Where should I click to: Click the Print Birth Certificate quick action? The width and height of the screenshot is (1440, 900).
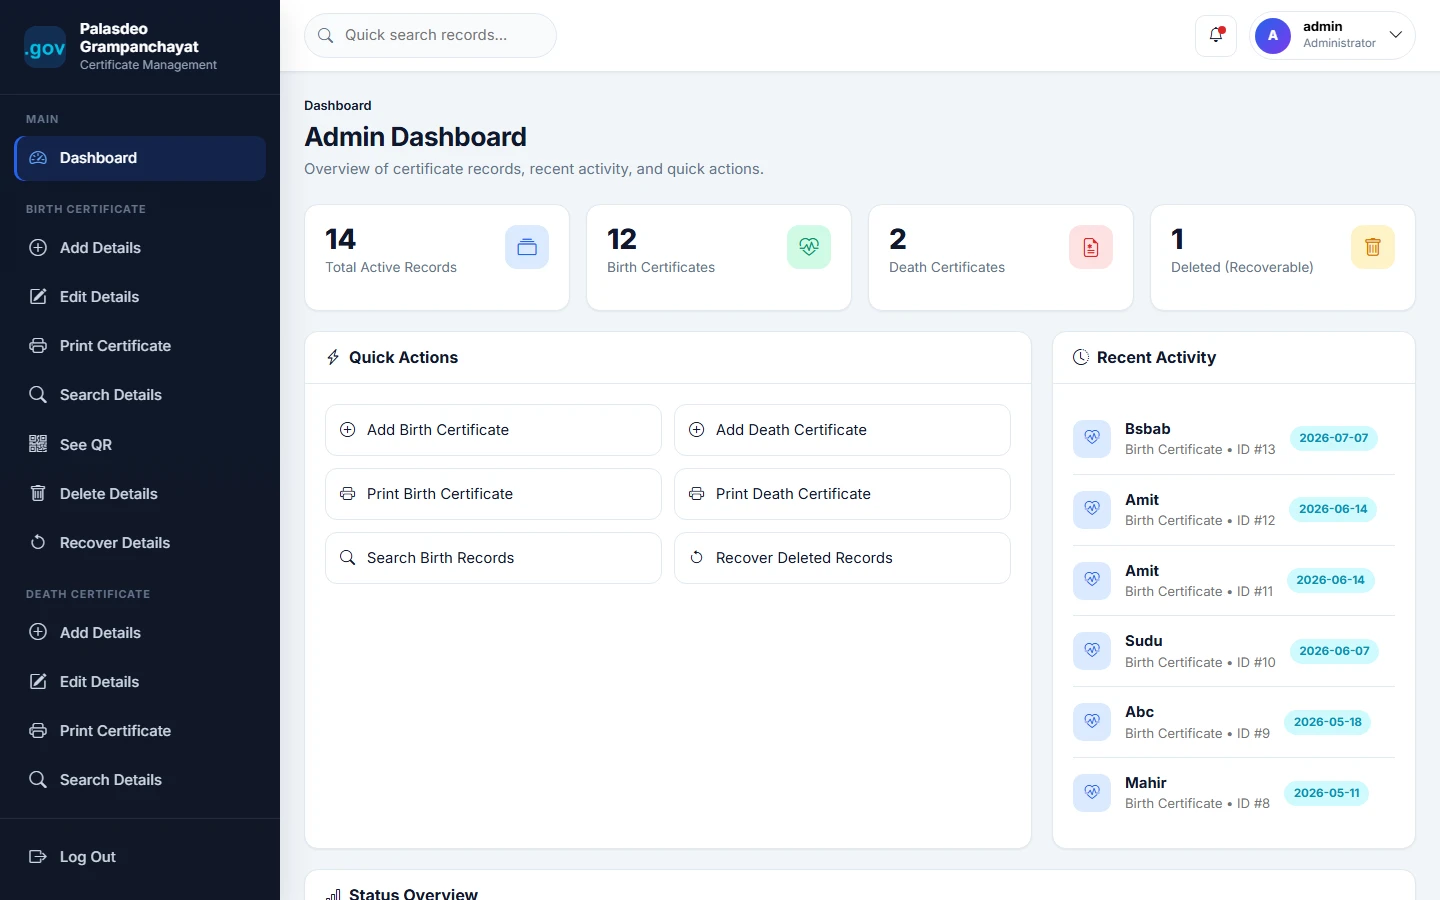[x=493, y=494]
